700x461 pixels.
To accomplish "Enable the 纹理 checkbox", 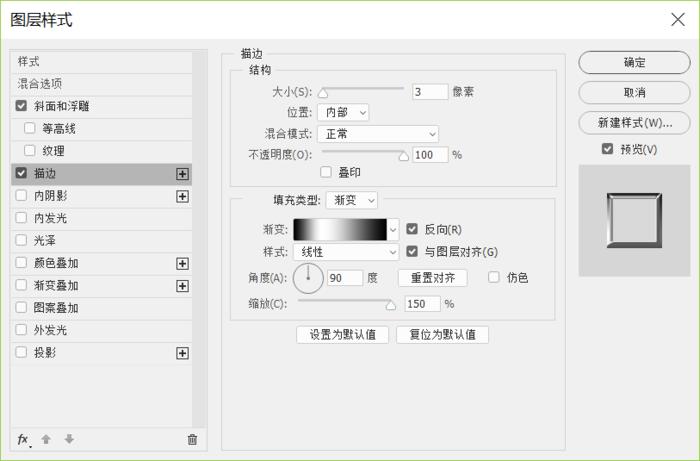I will click(29, 150).
